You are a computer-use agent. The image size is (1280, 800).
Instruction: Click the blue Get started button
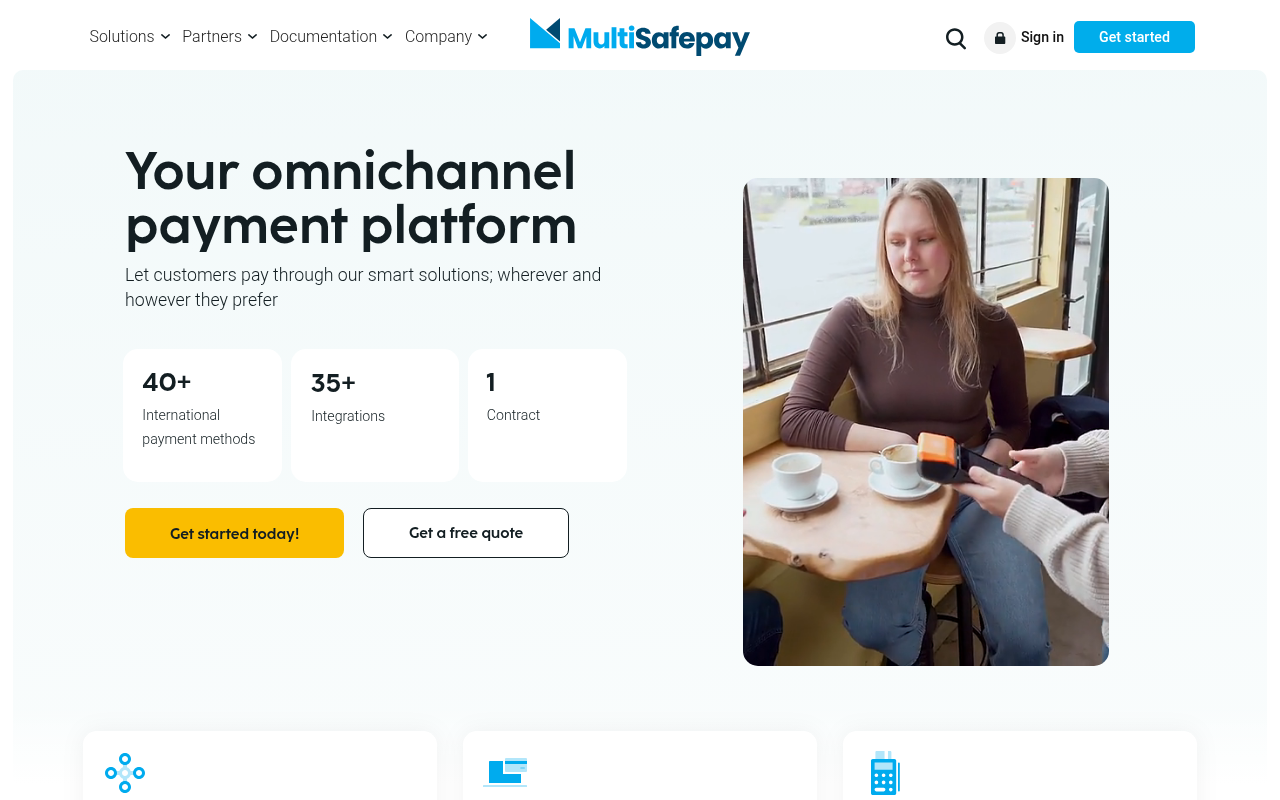[x=1134, y=37]
